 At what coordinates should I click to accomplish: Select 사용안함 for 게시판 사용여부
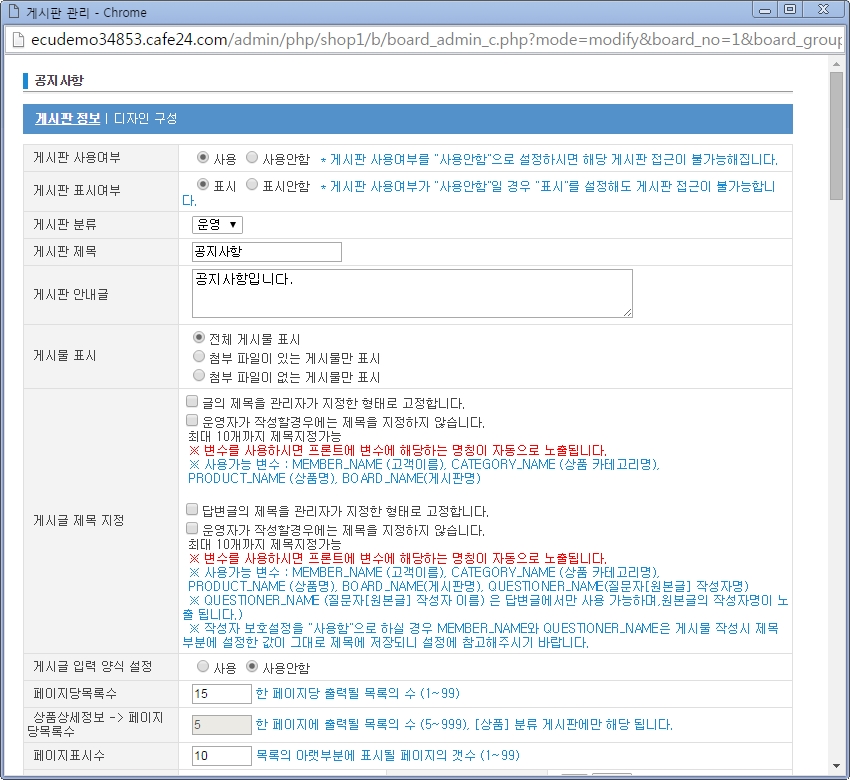click(252, 158)
